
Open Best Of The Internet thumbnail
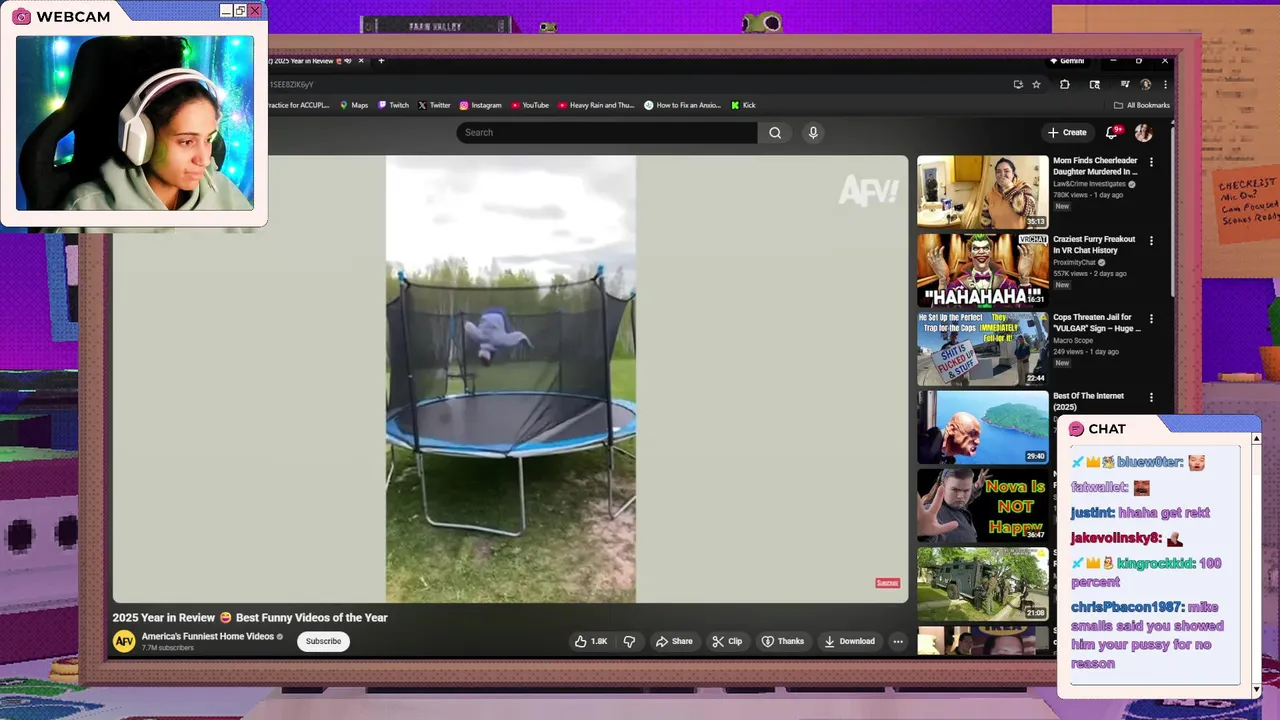(x=983, y=427)
